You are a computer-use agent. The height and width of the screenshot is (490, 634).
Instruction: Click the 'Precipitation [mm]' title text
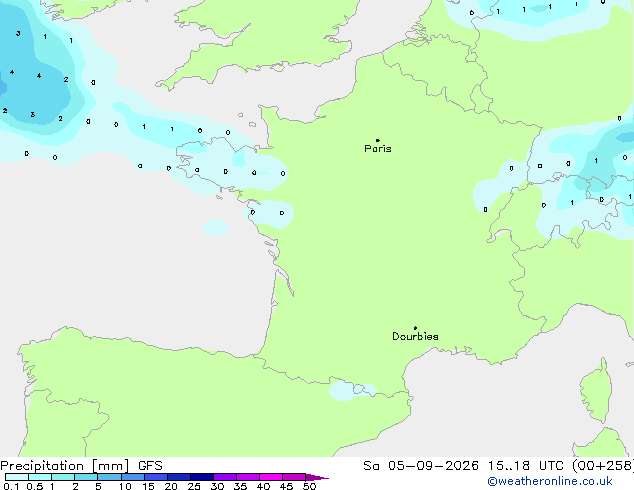[65, 466]
